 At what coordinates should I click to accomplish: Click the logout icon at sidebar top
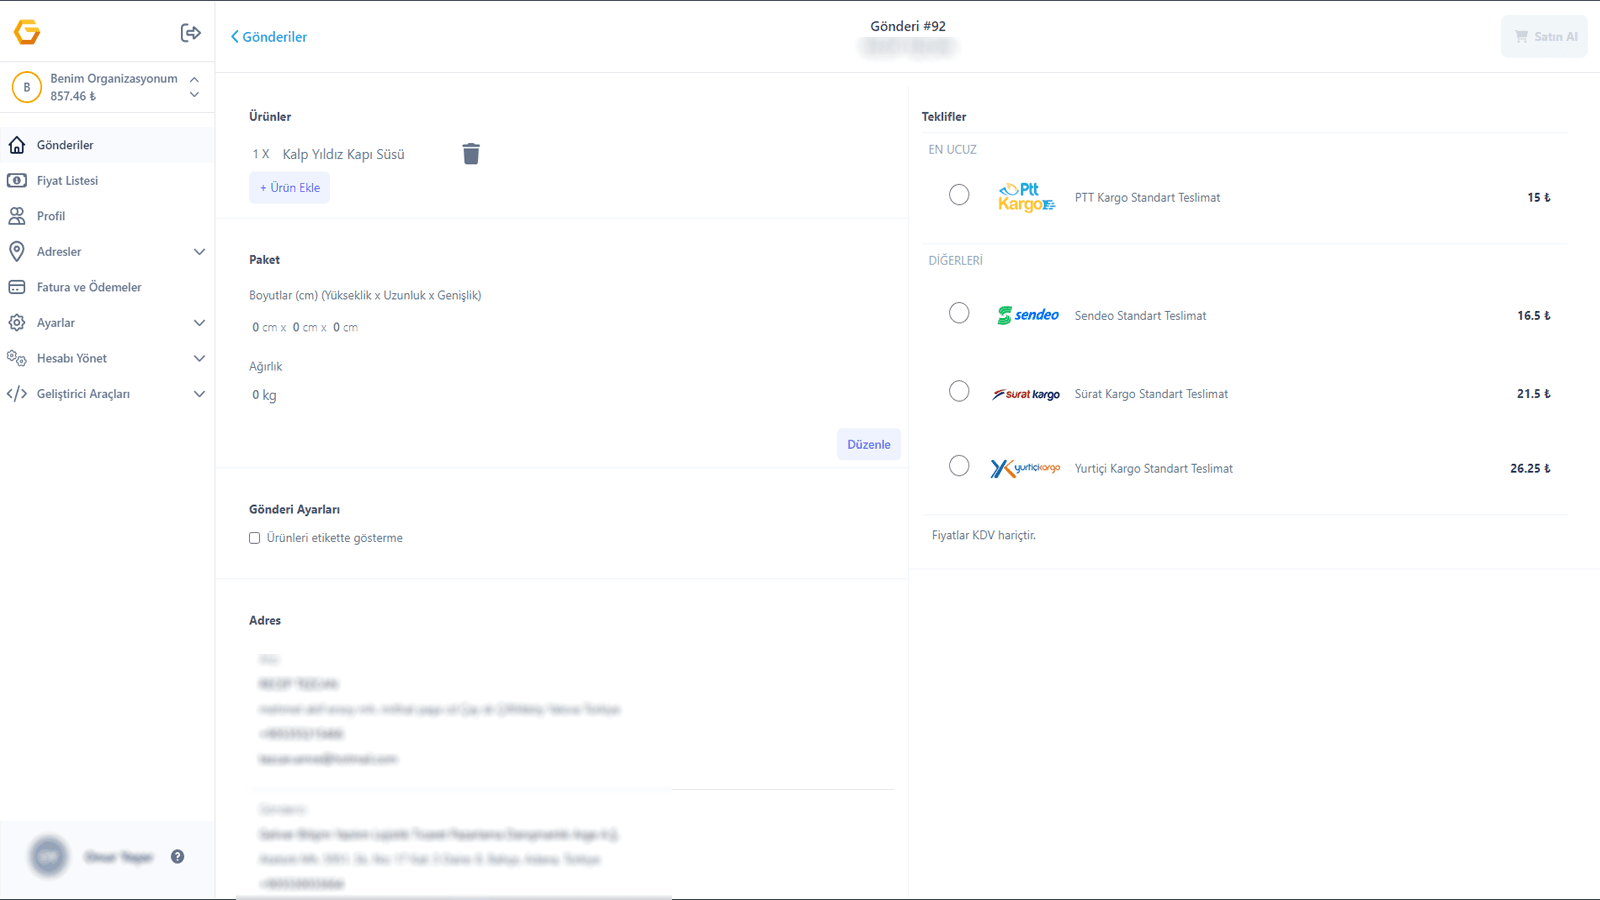pos(190,32)
